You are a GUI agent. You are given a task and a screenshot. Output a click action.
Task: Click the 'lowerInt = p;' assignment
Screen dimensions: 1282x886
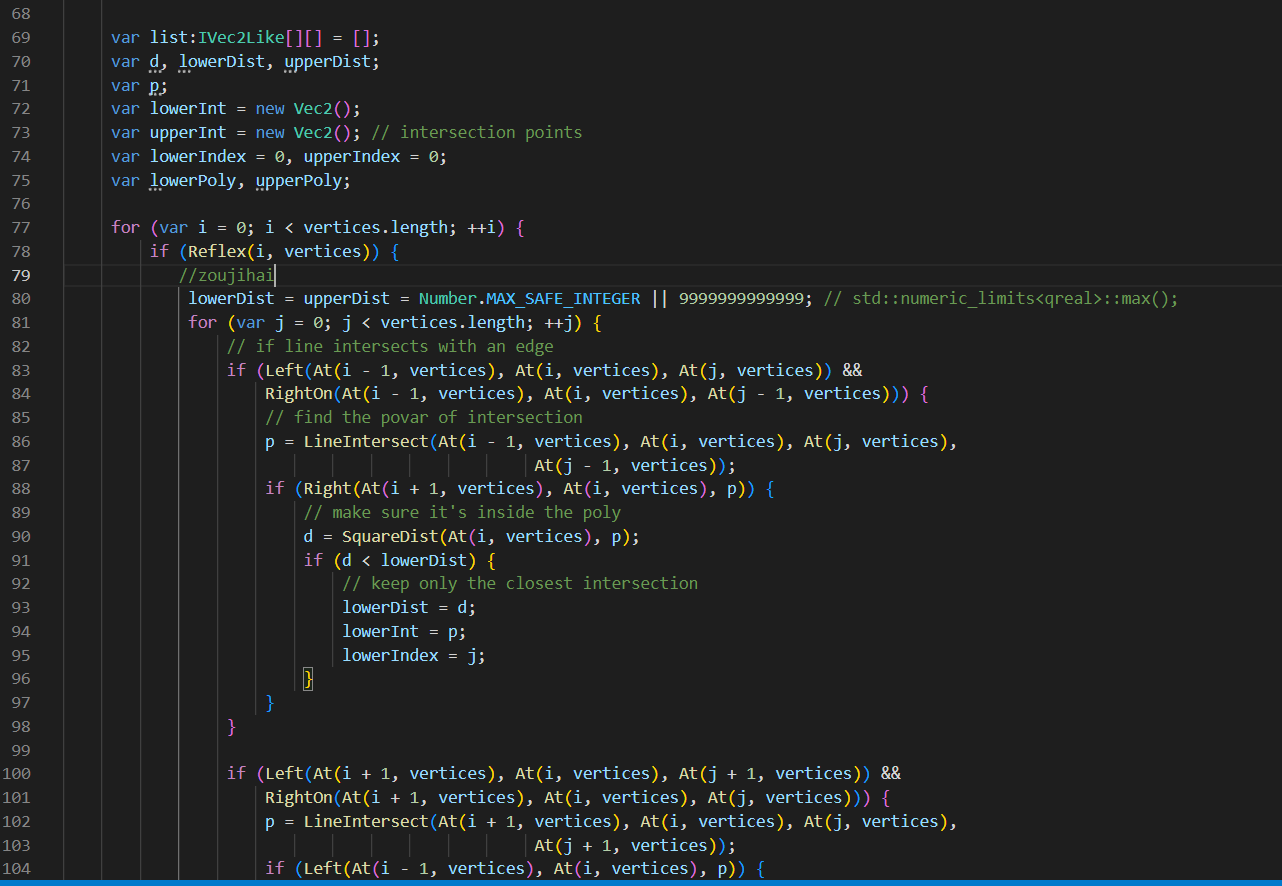click(x=404, y=632)
